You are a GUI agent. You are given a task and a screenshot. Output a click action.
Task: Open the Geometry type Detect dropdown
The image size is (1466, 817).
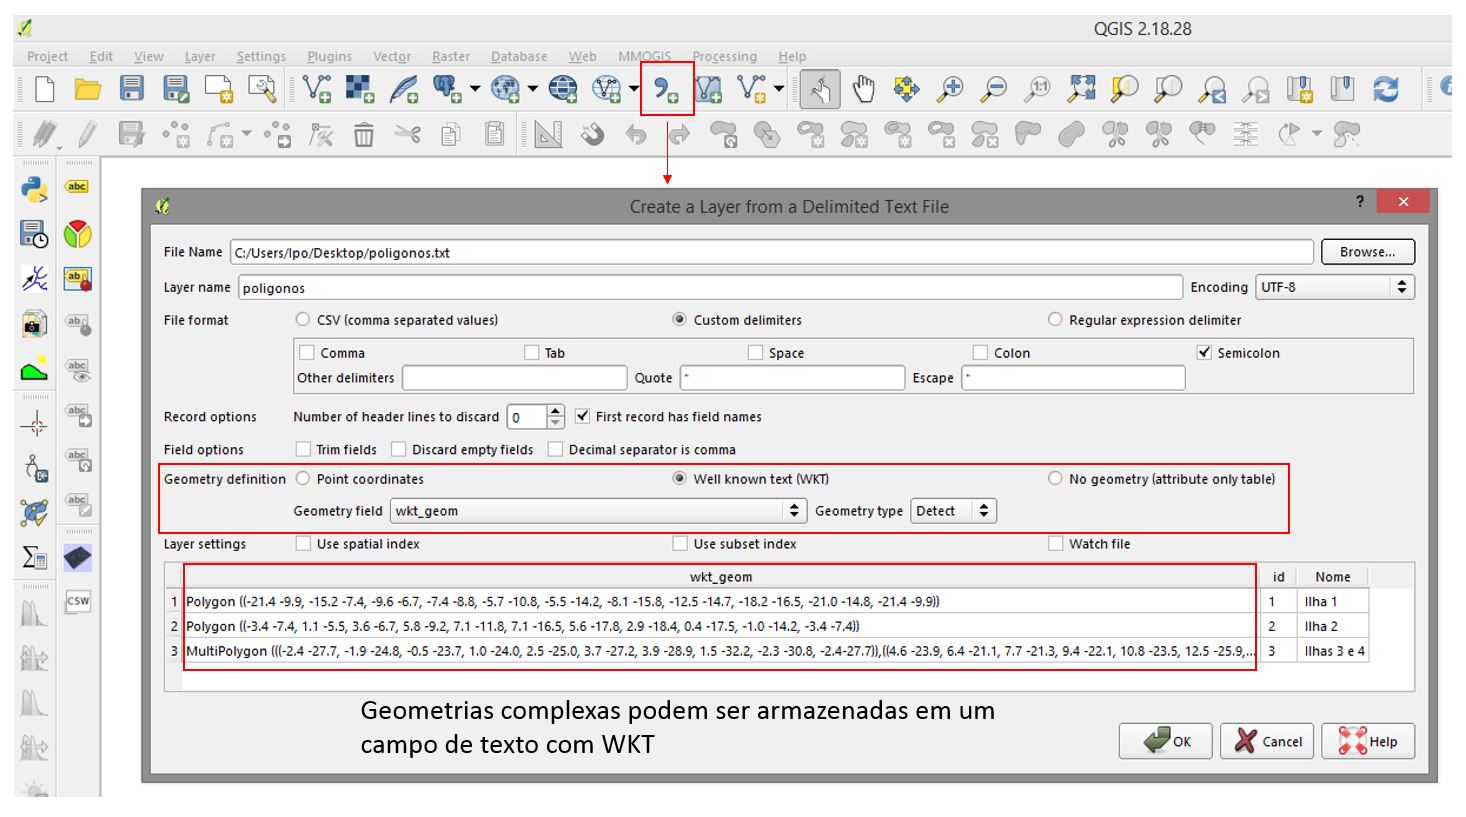(952, 511)
